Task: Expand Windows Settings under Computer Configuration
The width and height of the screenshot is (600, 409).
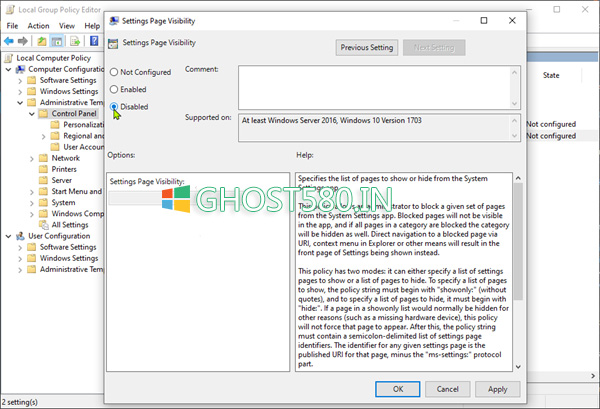Action: (20, 92)
